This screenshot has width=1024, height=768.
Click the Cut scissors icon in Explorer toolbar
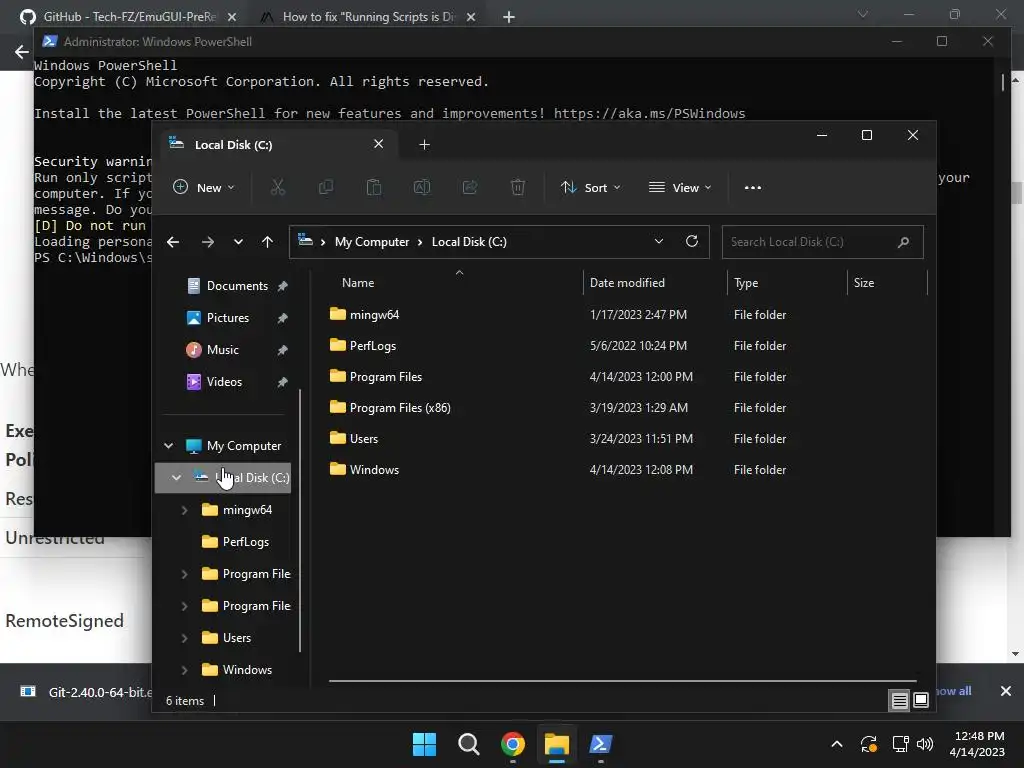pyautogui.click(x=278, y=187)
